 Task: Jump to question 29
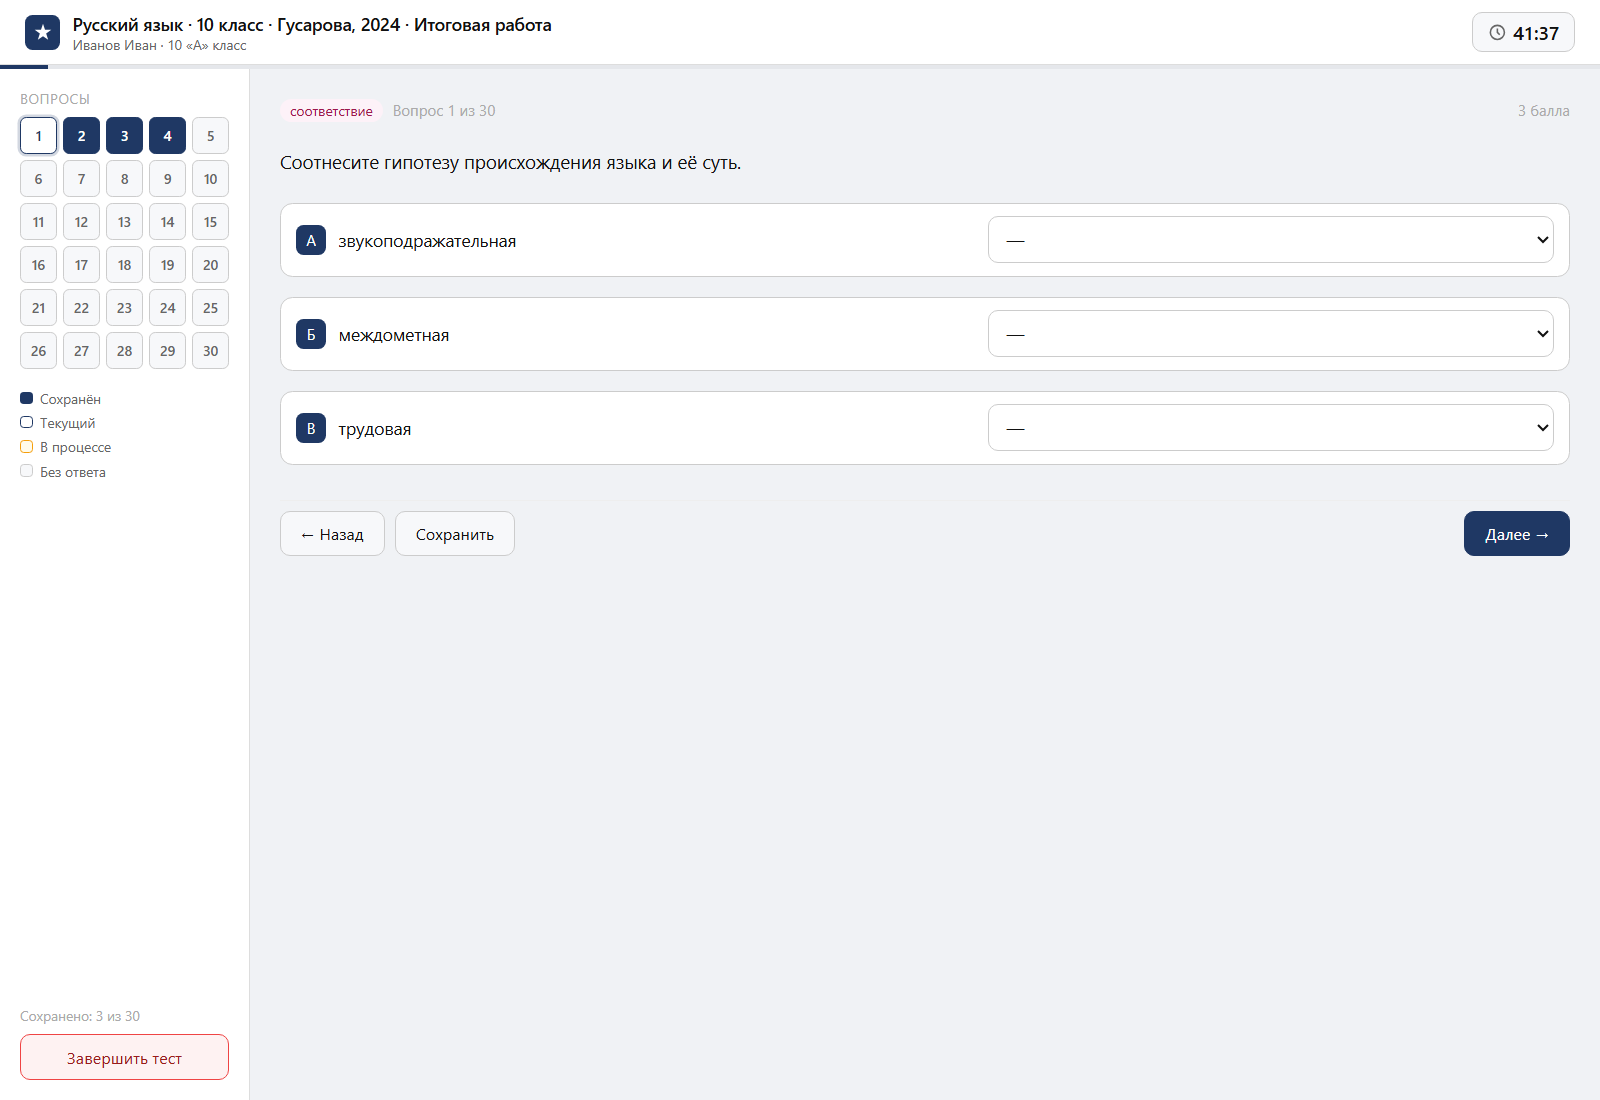click(x=167, y=351)
